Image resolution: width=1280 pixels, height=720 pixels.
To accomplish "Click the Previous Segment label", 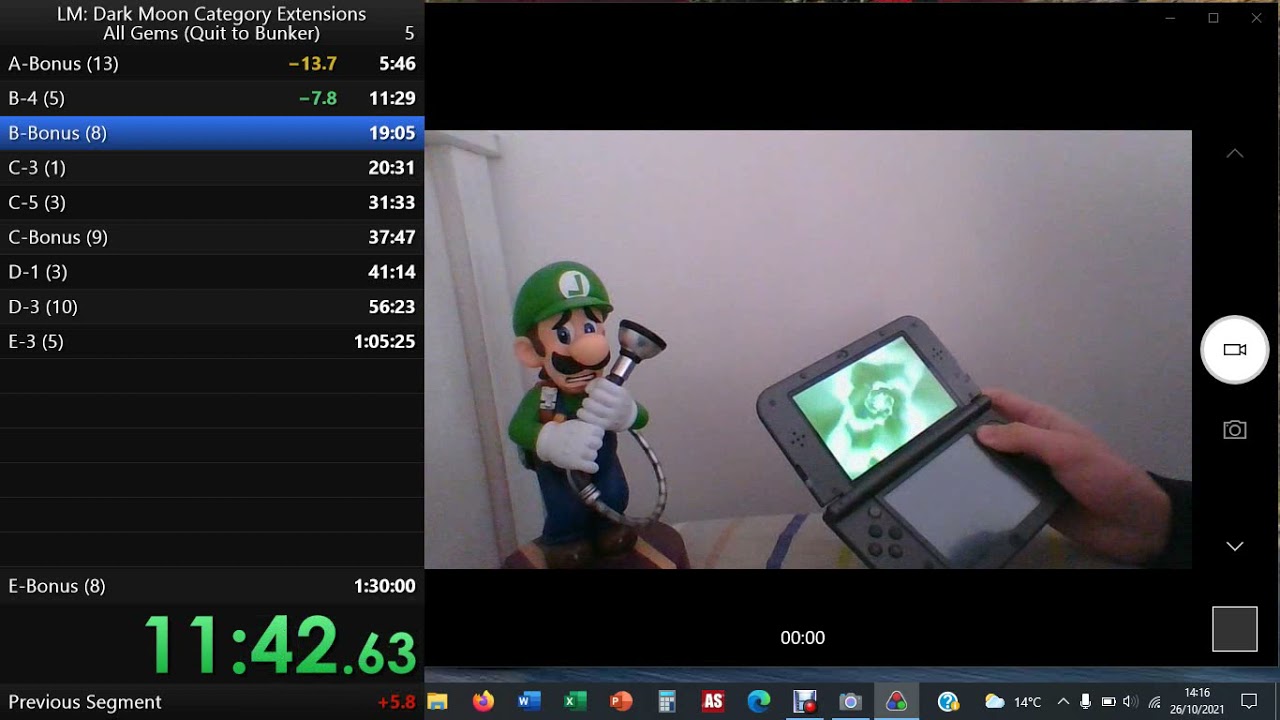I will [85, 702].
